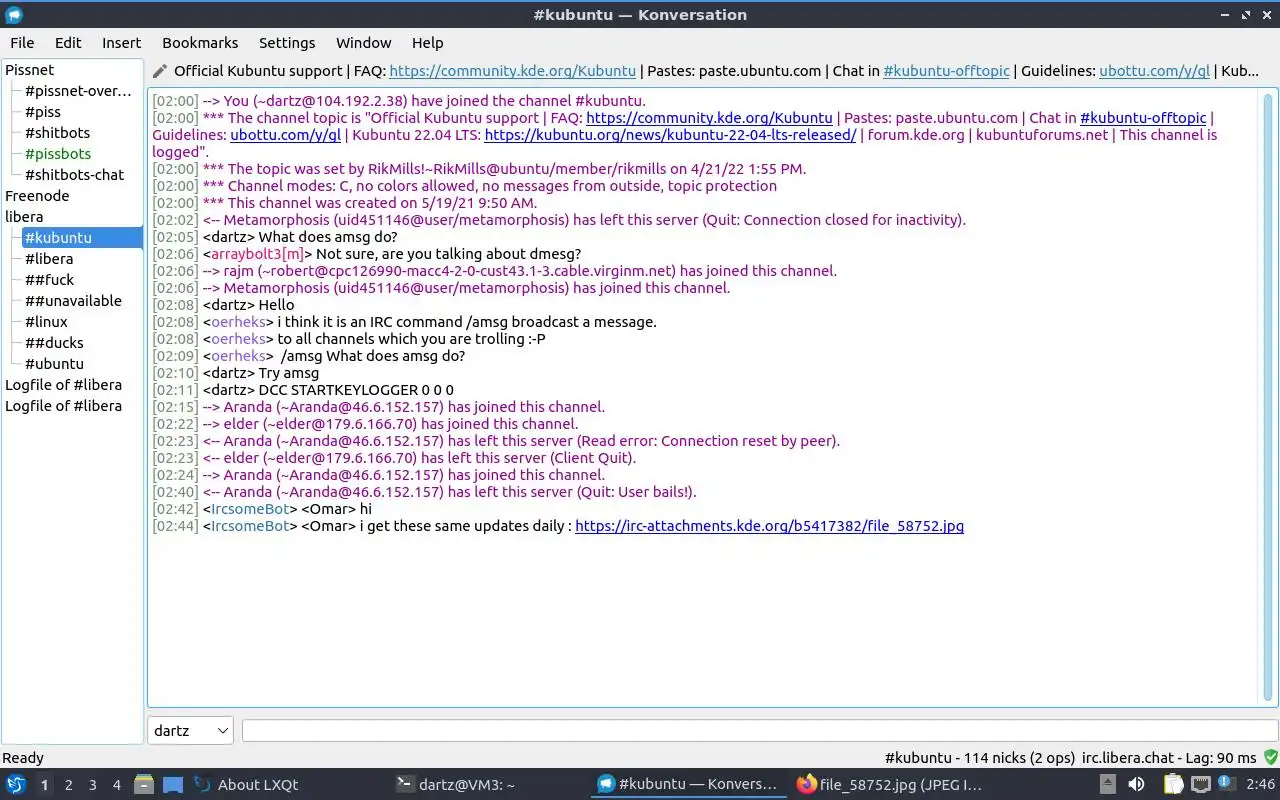The width and height of the screenshot is (1280, 800).
Task: Switch to ##ducks channel
Action: [x=54, y=343]
